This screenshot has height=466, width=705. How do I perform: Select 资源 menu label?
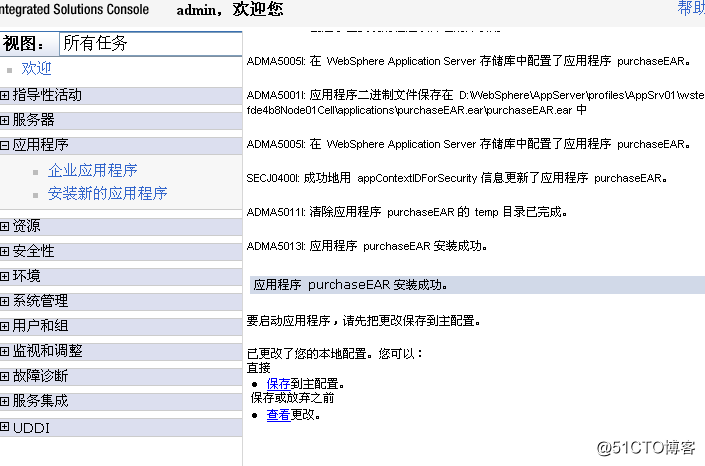[27, 226]
